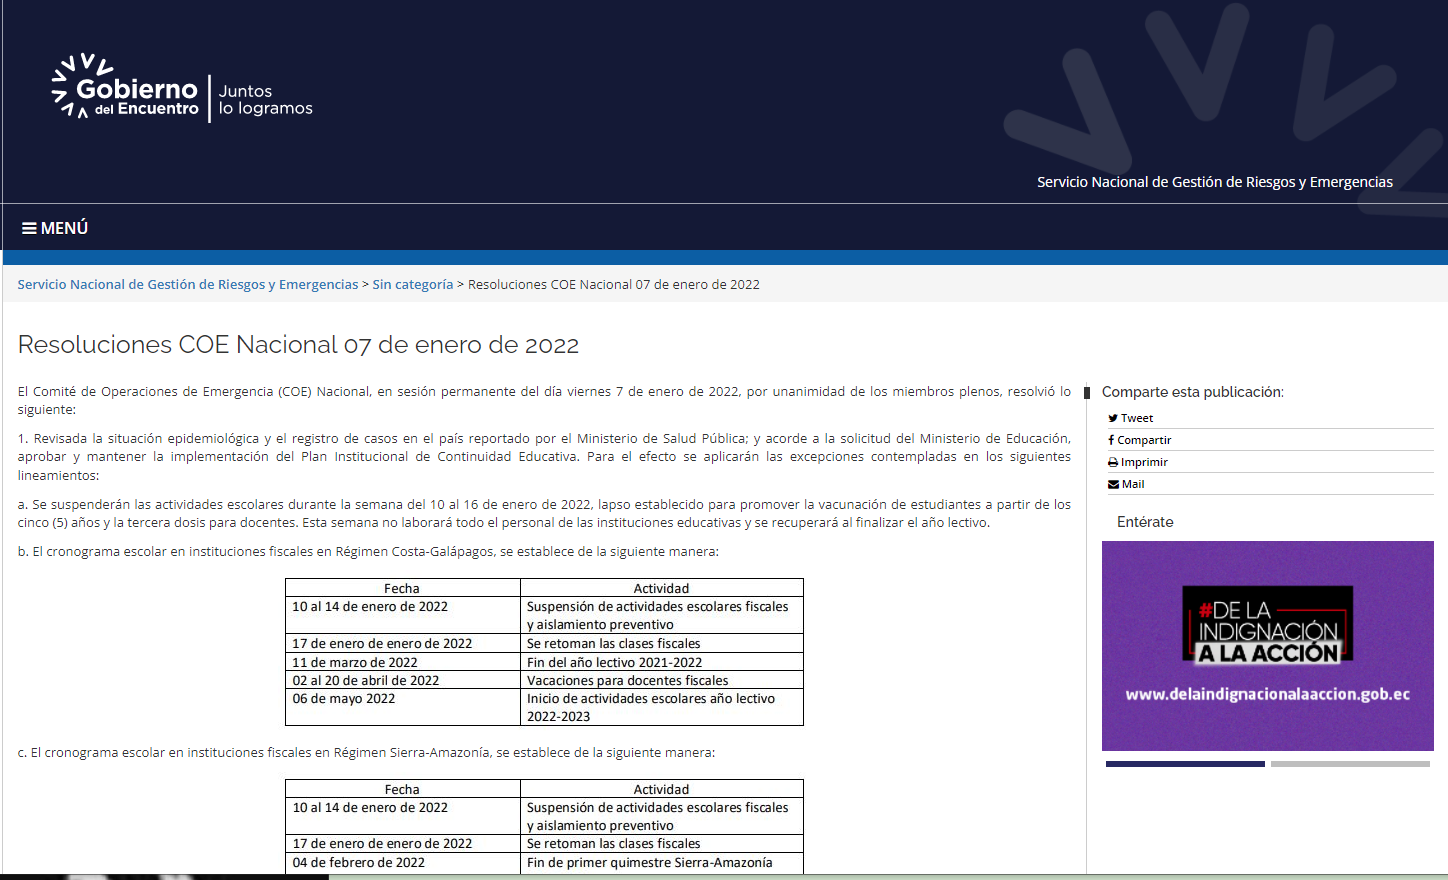Click cell 06 de mayo 2022

(403, 707)
